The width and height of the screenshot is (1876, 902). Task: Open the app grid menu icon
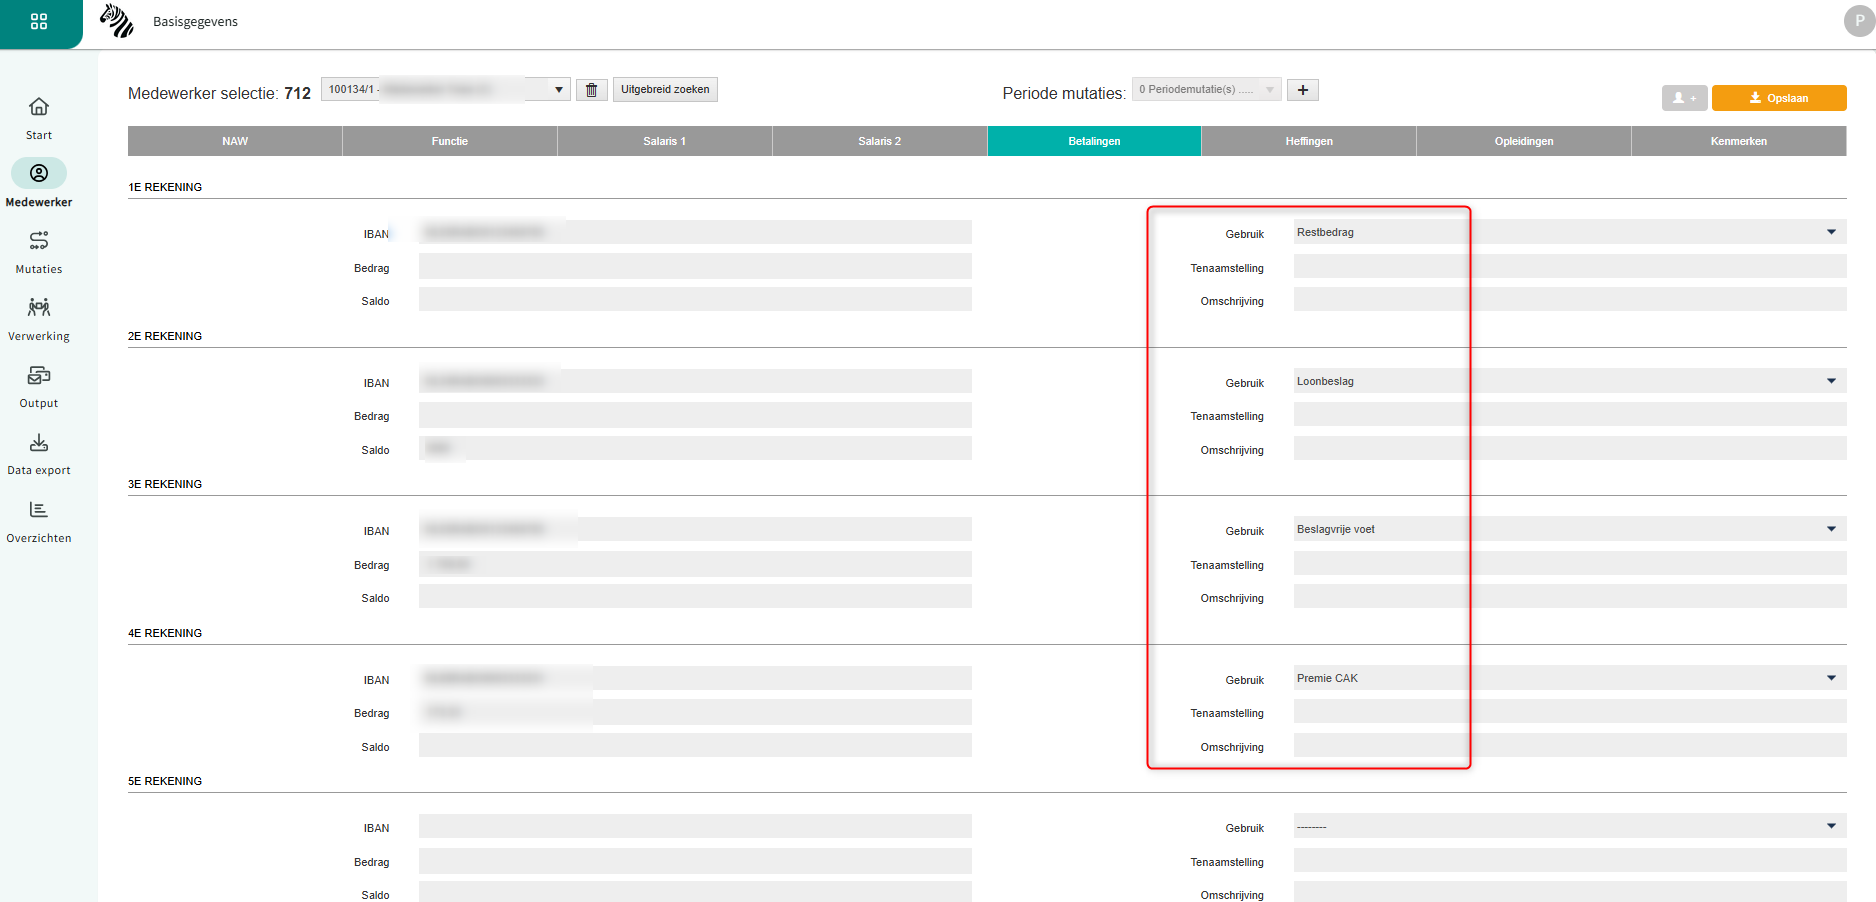click(39, 21)
